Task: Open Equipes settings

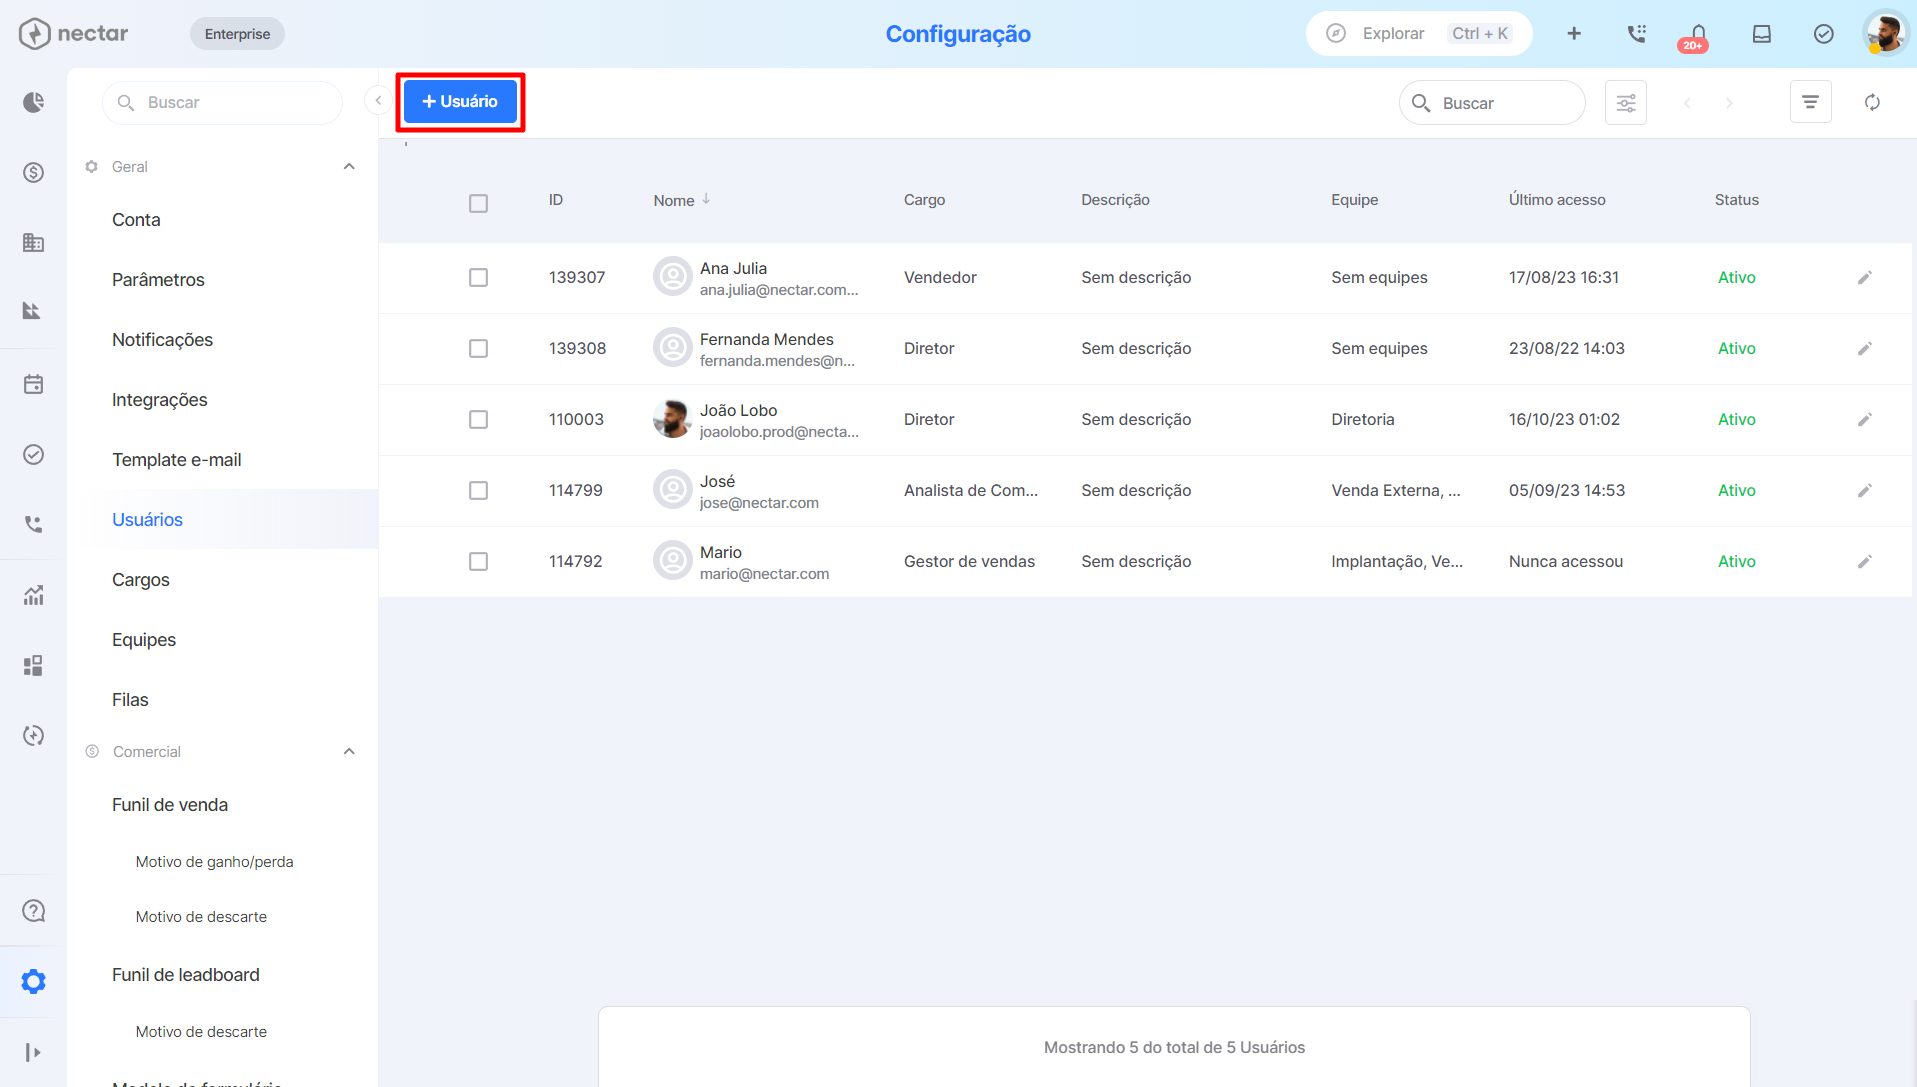Action: click(144, 640)
